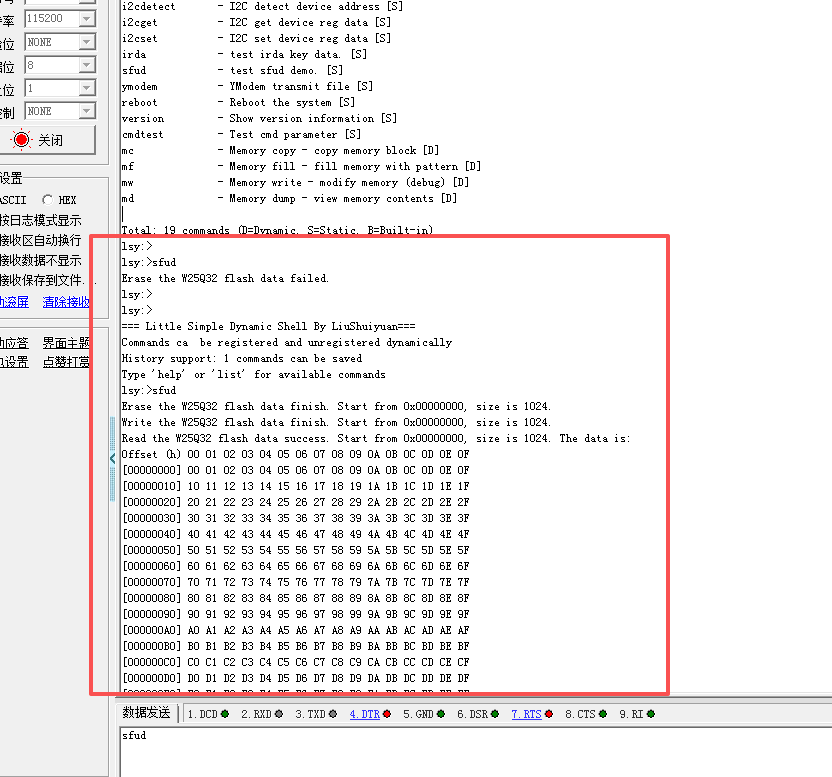Click the 清除接收 link
Viewport: 832px width, 777px height.
point(66,302)
